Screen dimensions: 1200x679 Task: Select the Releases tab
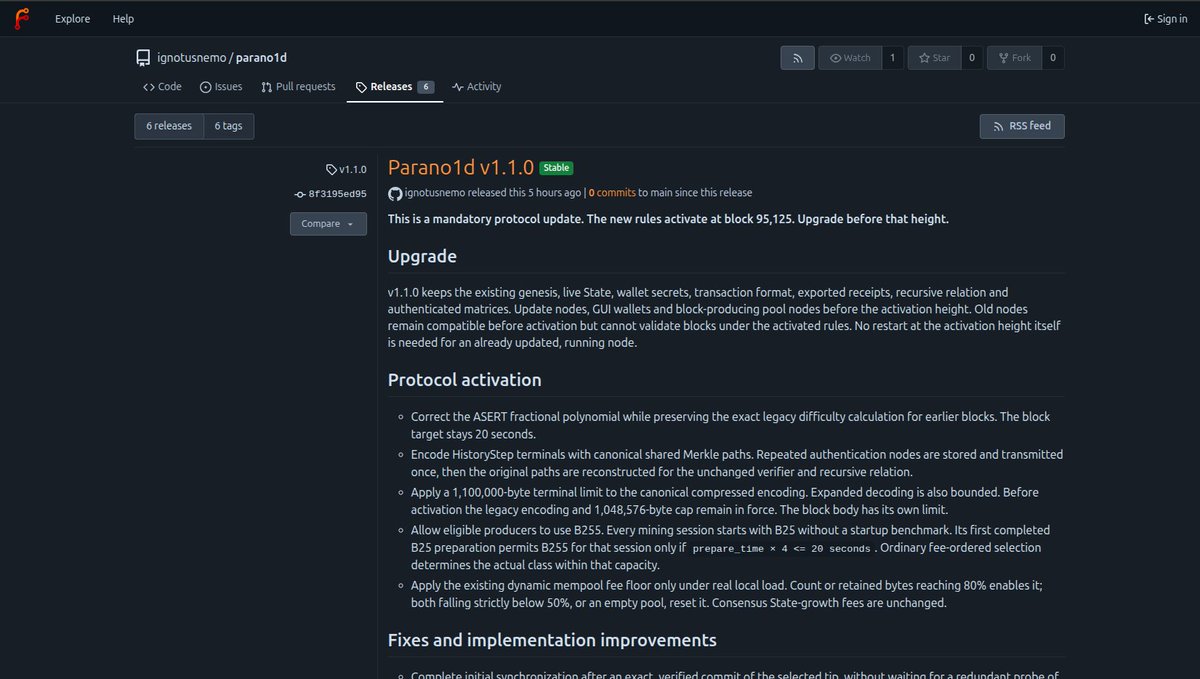[395, 87]
